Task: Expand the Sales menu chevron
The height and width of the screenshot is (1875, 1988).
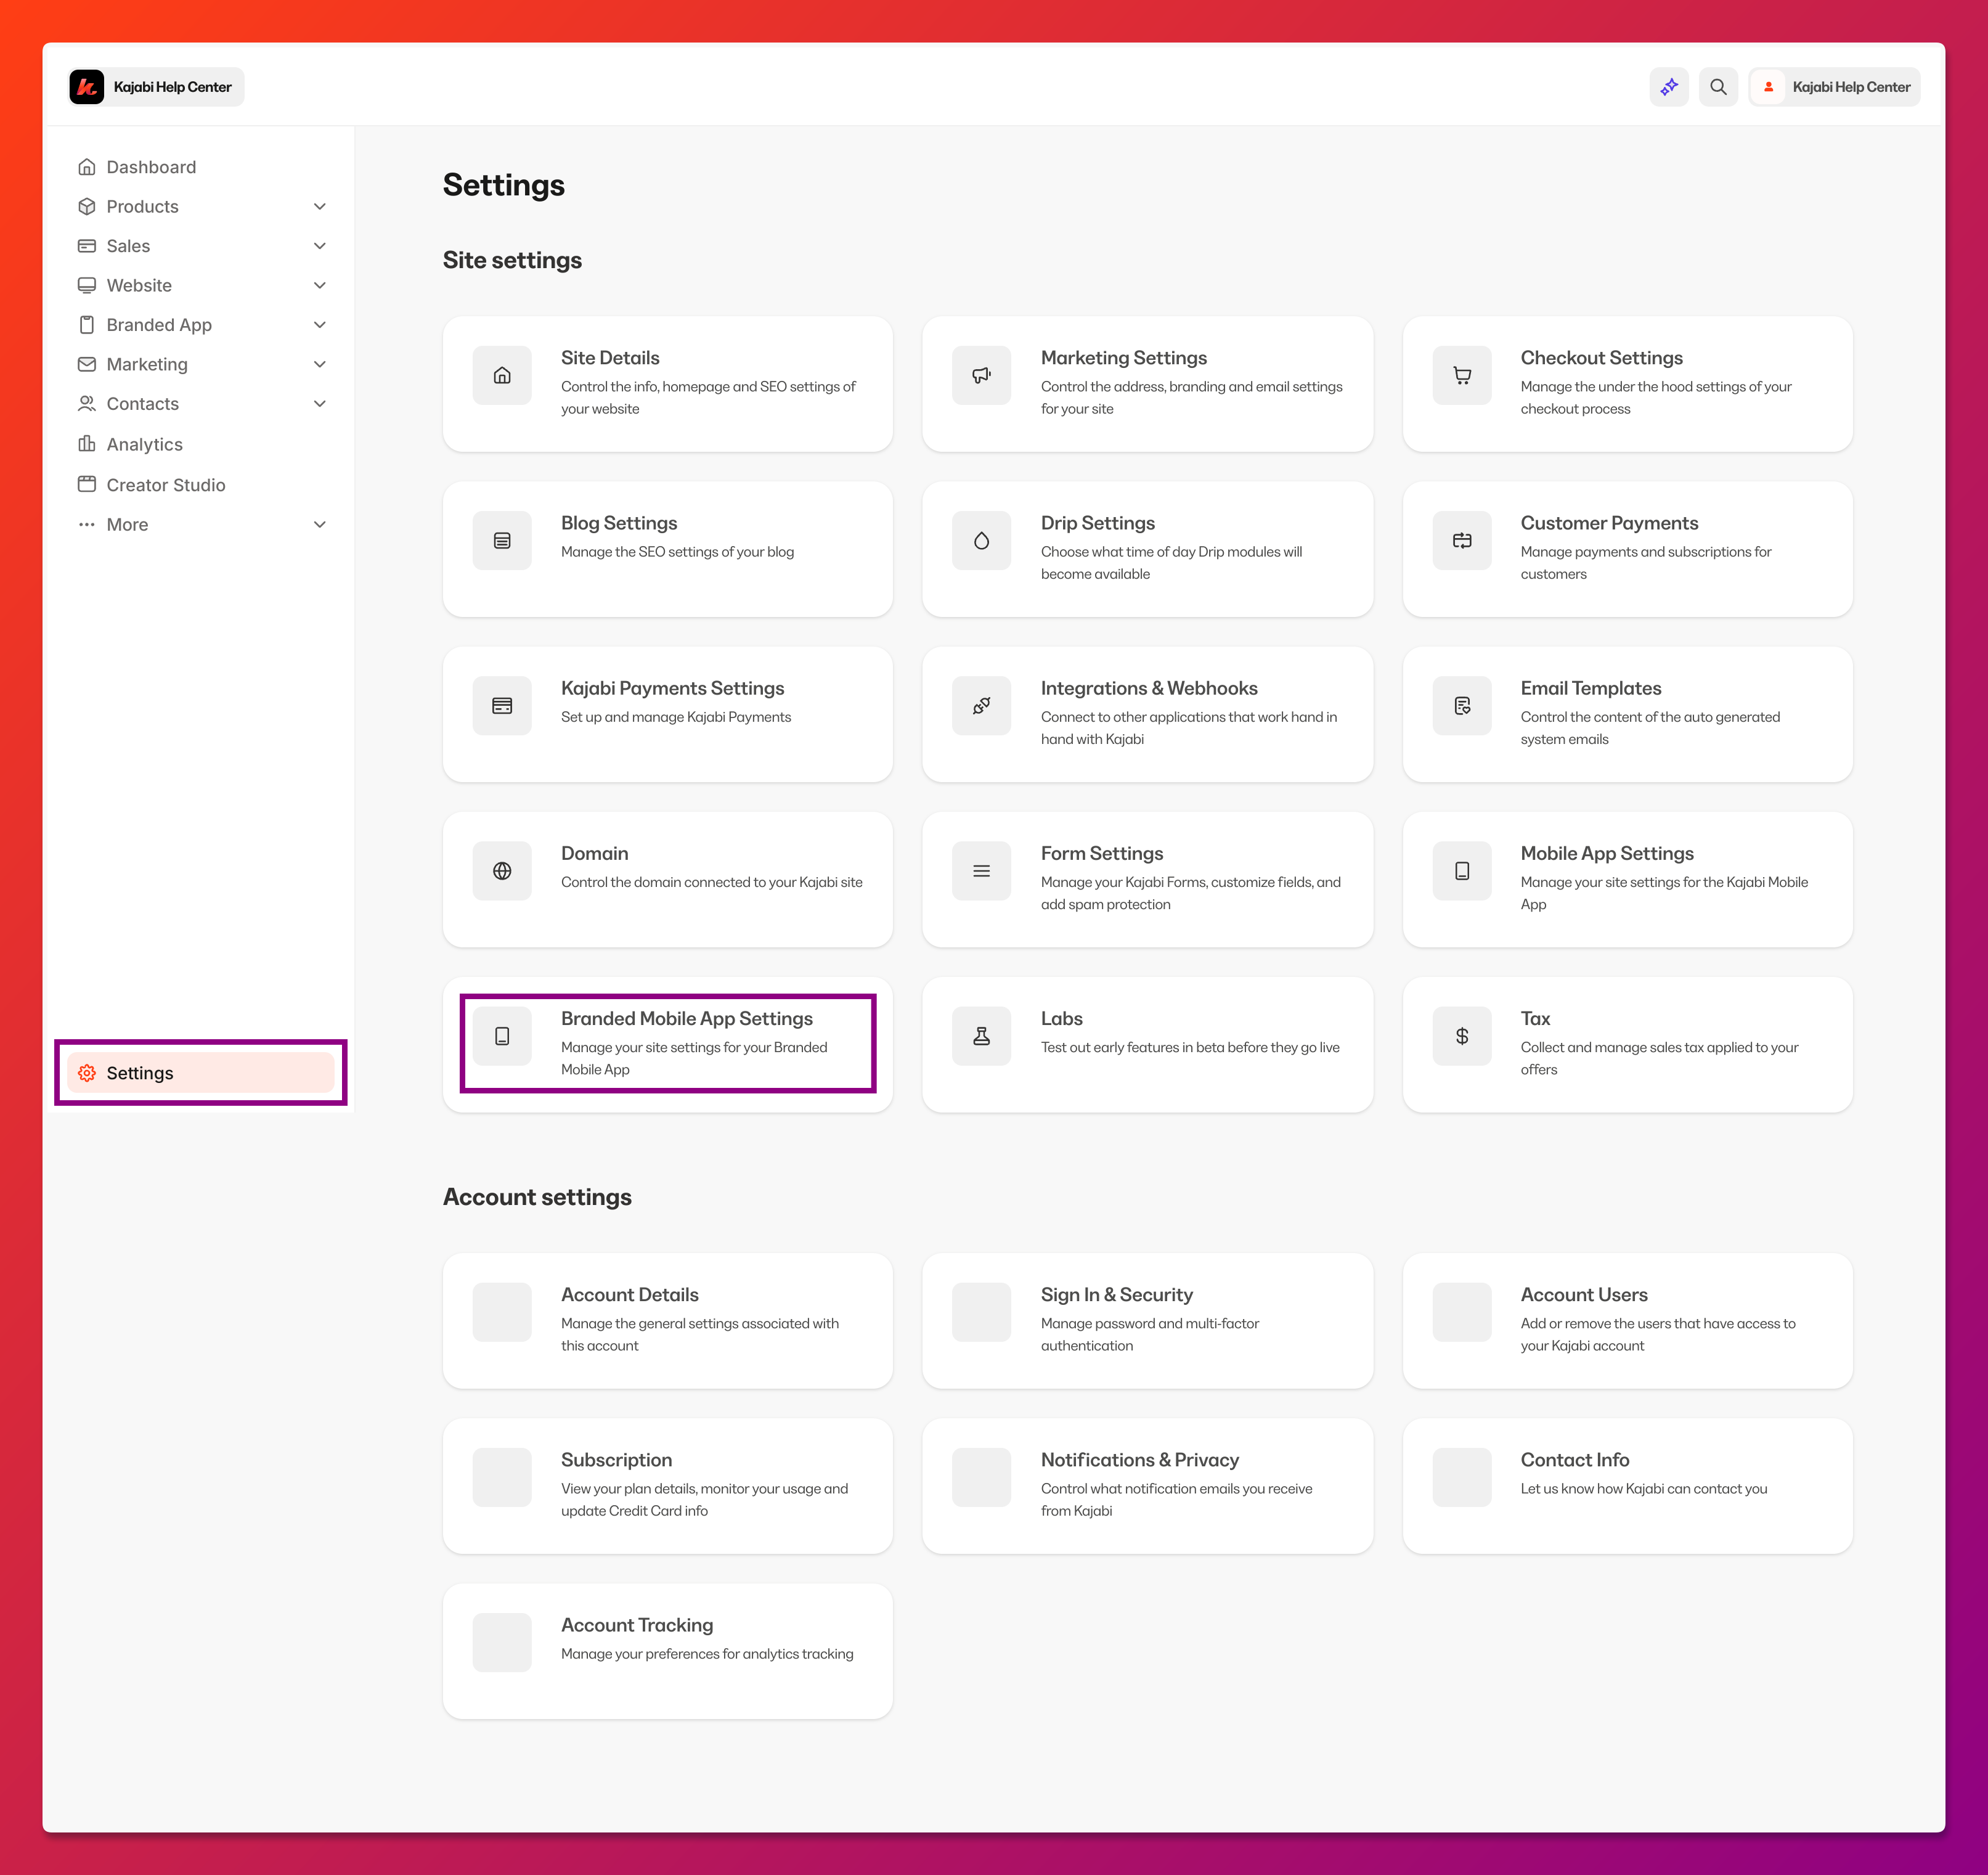Action: point(320,246)
